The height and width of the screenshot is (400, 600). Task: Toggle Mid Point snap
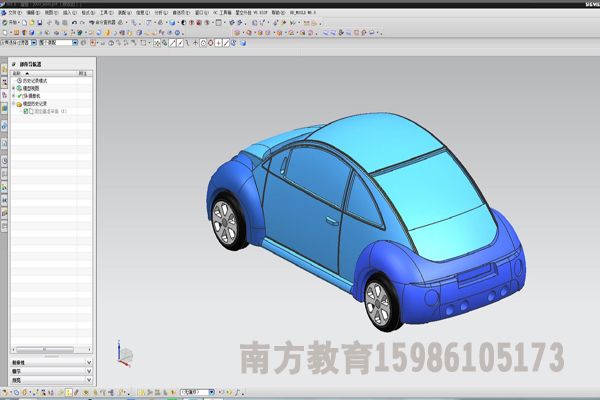(x=180, y=43)
